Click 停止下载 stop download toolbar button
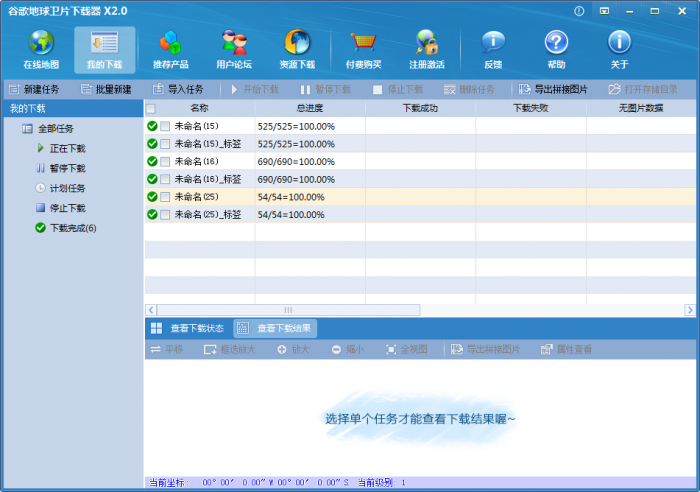The image size is (700, 492). pyautogui.click(x=398, y=89)
